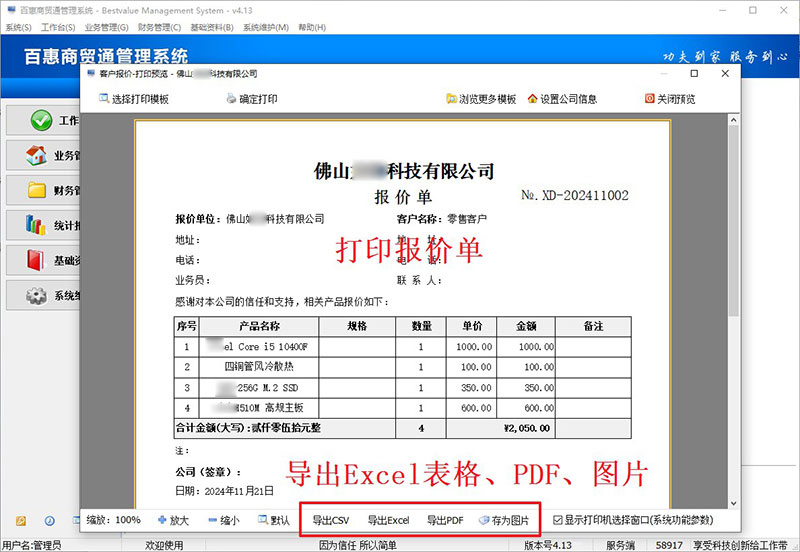Click 版本号4.13 in status bar

click(548, 545)
